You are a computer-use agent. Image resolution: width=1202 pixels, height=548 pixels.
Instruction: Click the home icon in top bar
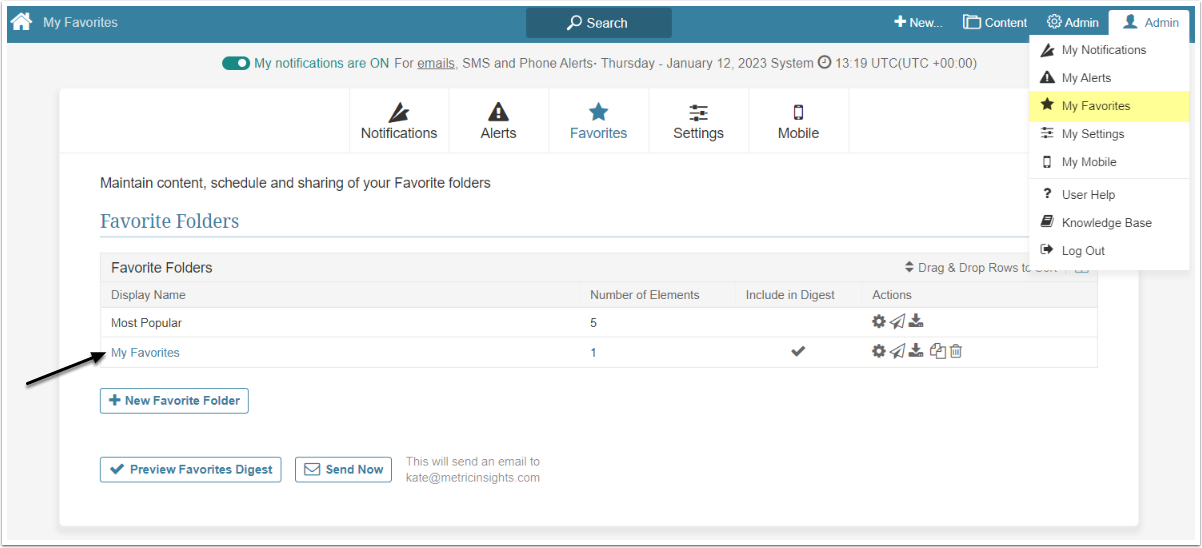pos(21,21)
